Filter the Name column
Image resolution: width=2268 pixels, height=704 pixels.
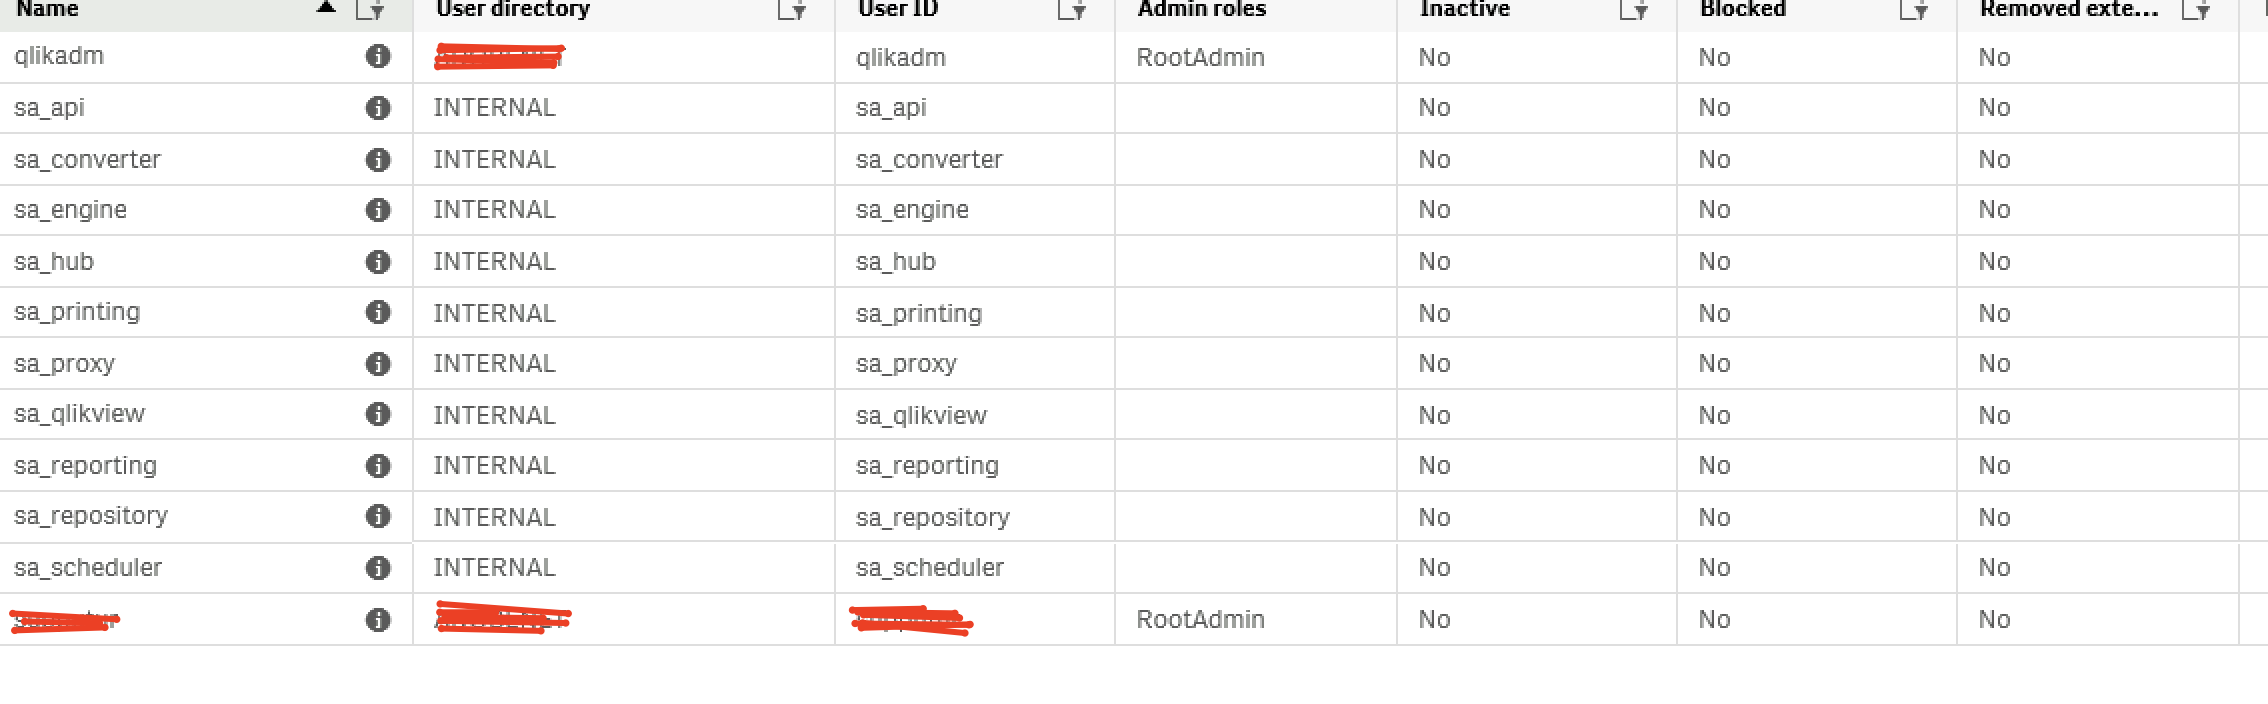click(370, 11)
